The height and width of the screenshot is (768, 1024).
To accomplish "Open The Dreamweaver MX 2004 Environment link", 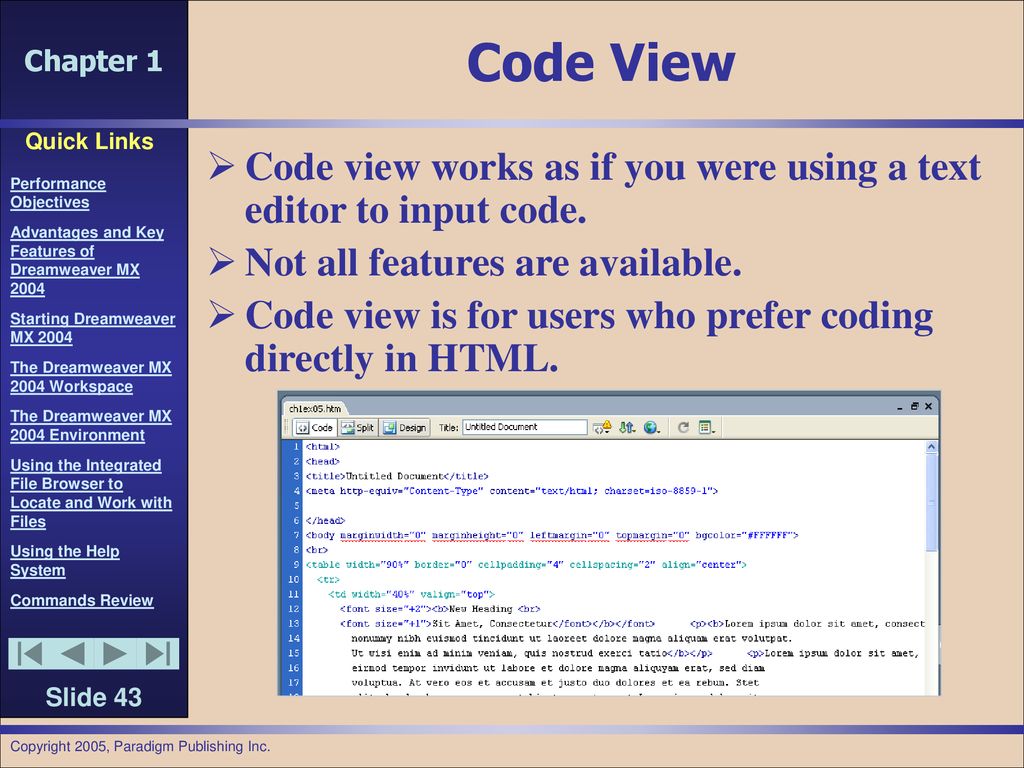I will pyautogui.click(x=91, y=426).
